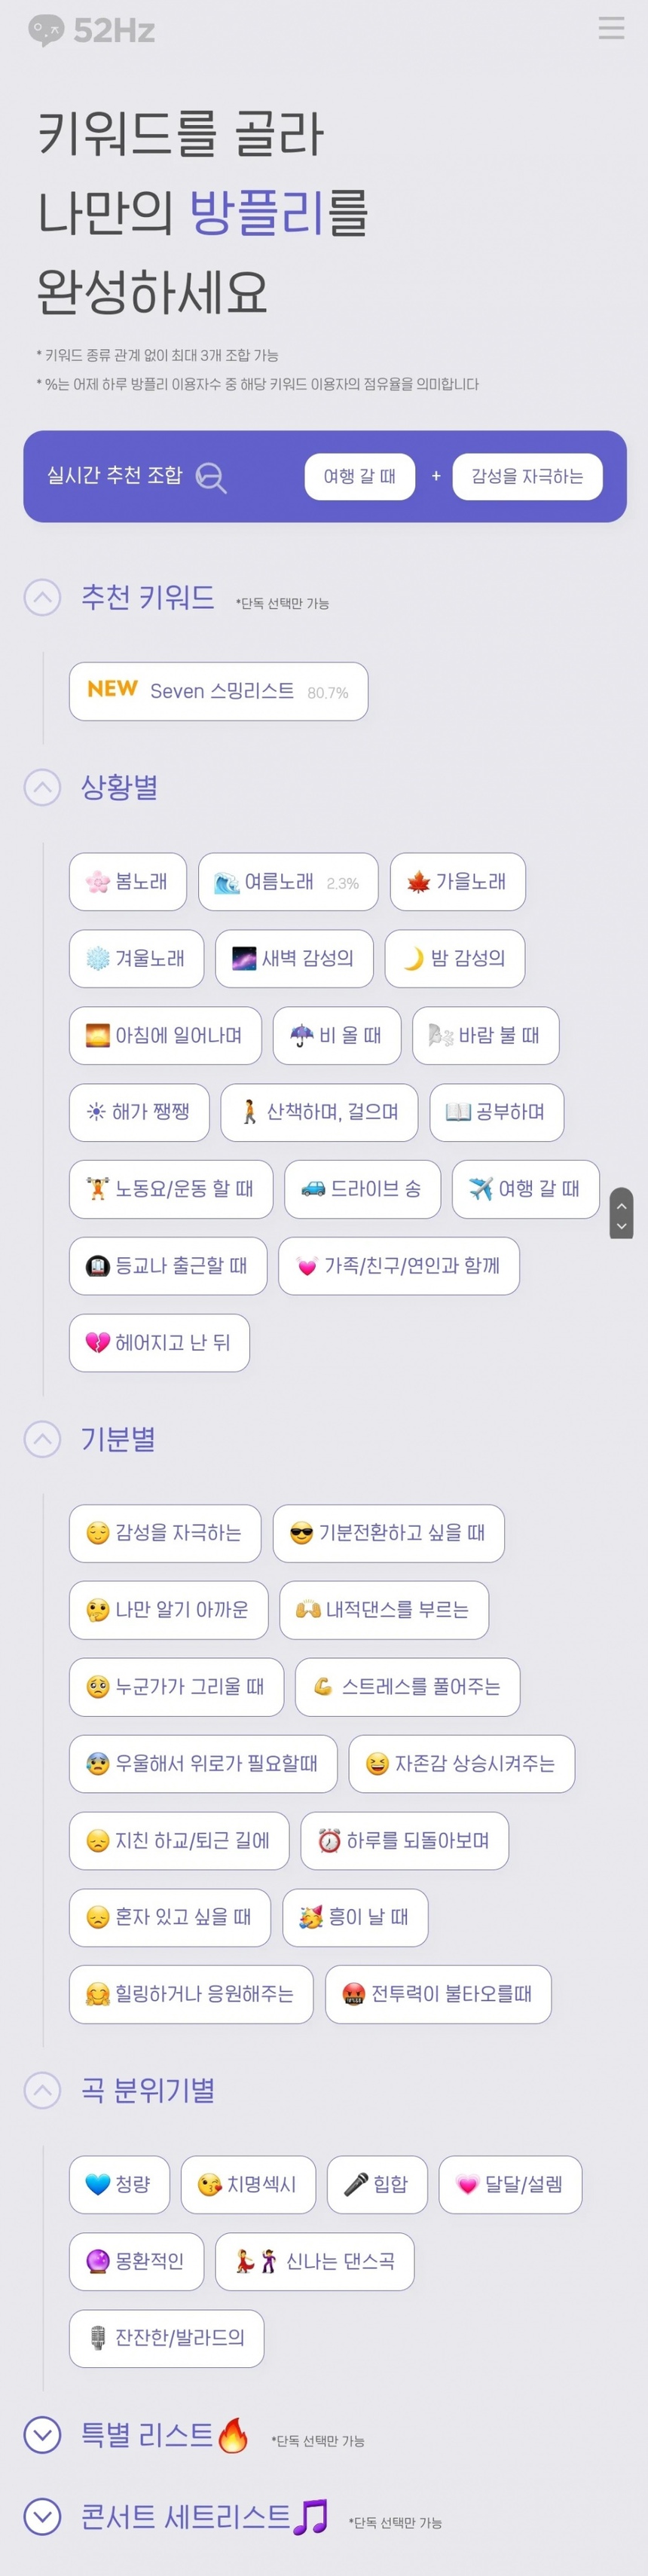Toggle the 감성을 자극하는 mood keyword
The height and width of the screenshot is (2576, 648).
[164, 1534]
